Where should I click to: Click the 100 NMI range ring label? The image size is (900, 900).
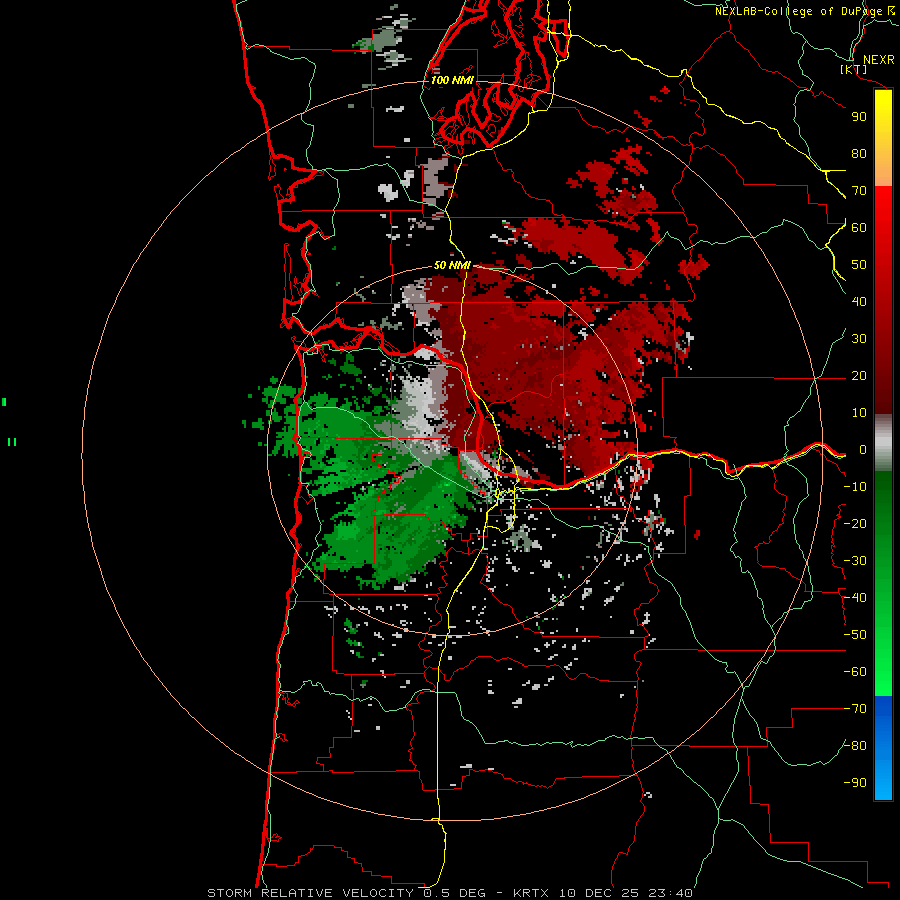point(452,80)
